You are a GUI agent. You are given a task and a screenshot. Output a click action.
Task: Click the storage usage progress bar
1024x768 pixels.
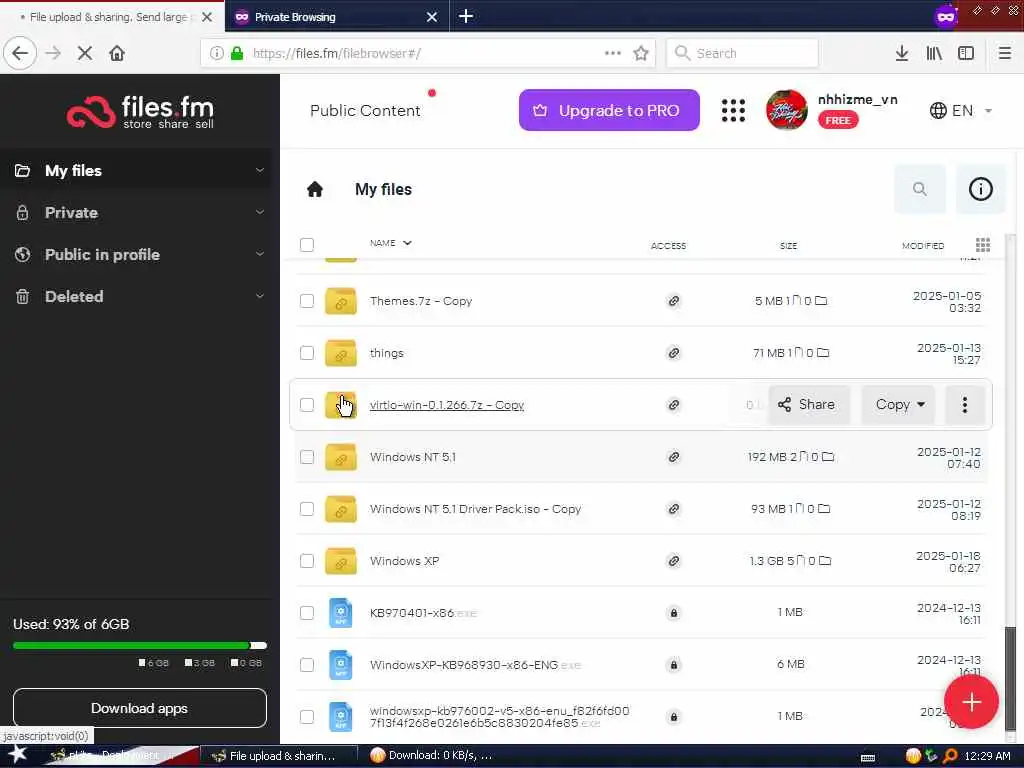click(x=140, y=645)
